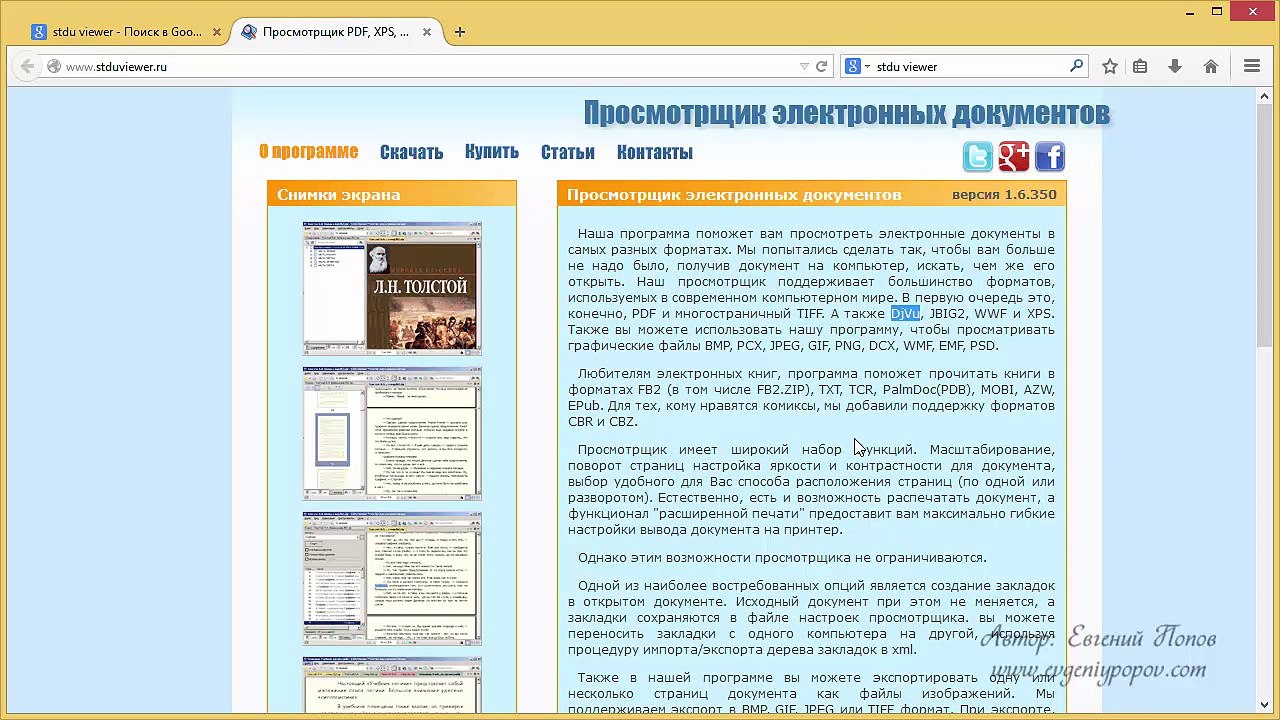Open the URL history dropdown arrow
Screen dimensions: 1280x720
point(804,67)
